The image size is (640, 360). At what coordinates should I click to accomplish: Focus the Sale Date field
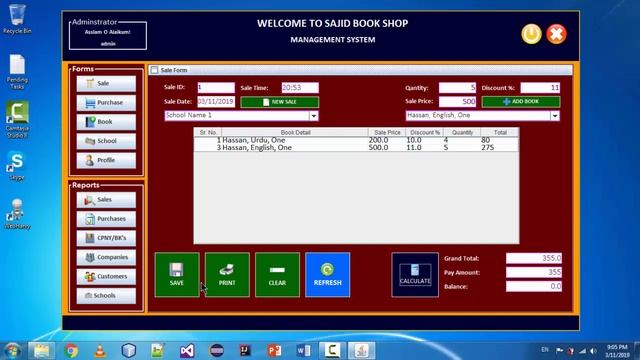pos(216,101)
